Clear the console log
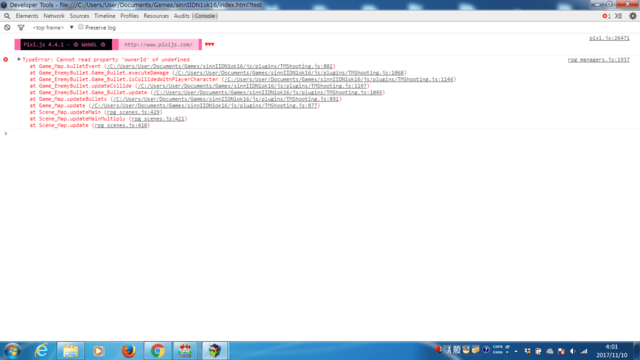Image resolution: width=640 pixels, height=360 pixels. (7, 27)
